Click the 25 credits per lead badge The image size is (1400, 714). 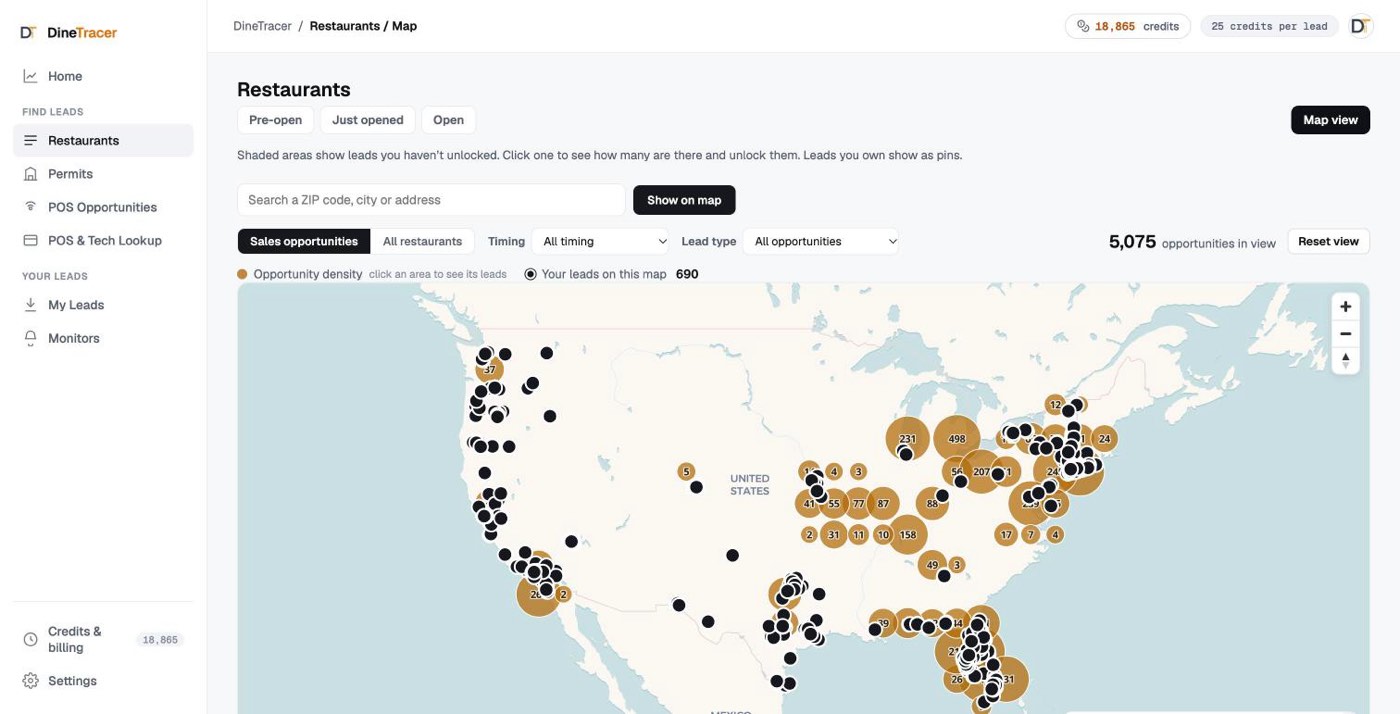1269,26
